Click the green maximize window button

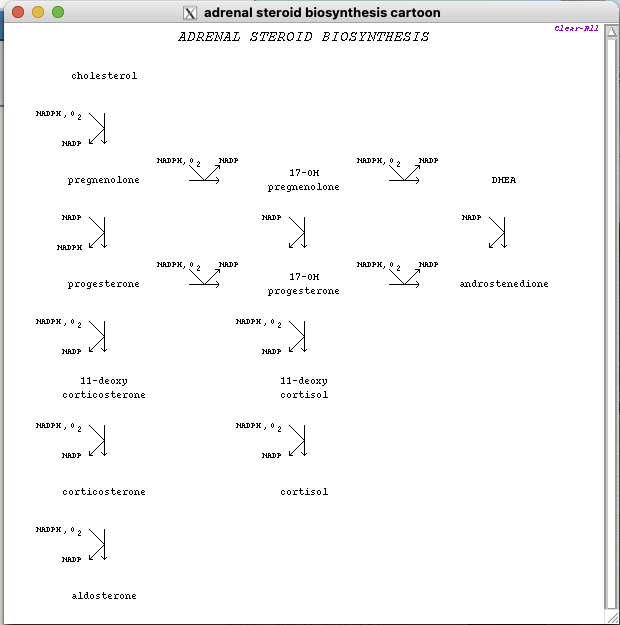pos(58,12)
